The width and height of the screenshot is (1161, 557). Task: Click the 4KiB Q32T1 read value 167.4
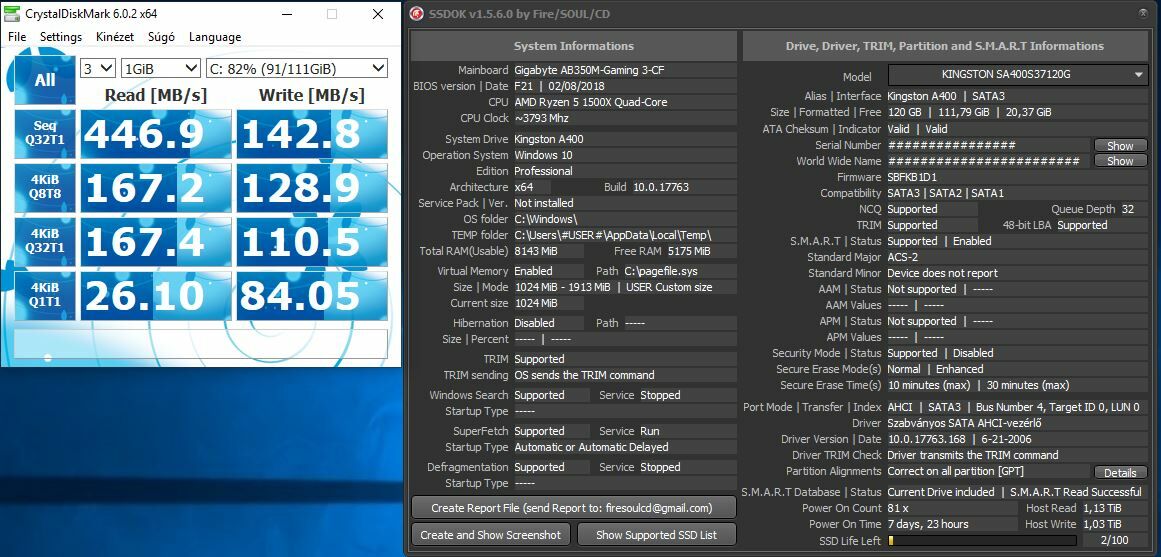156,242
